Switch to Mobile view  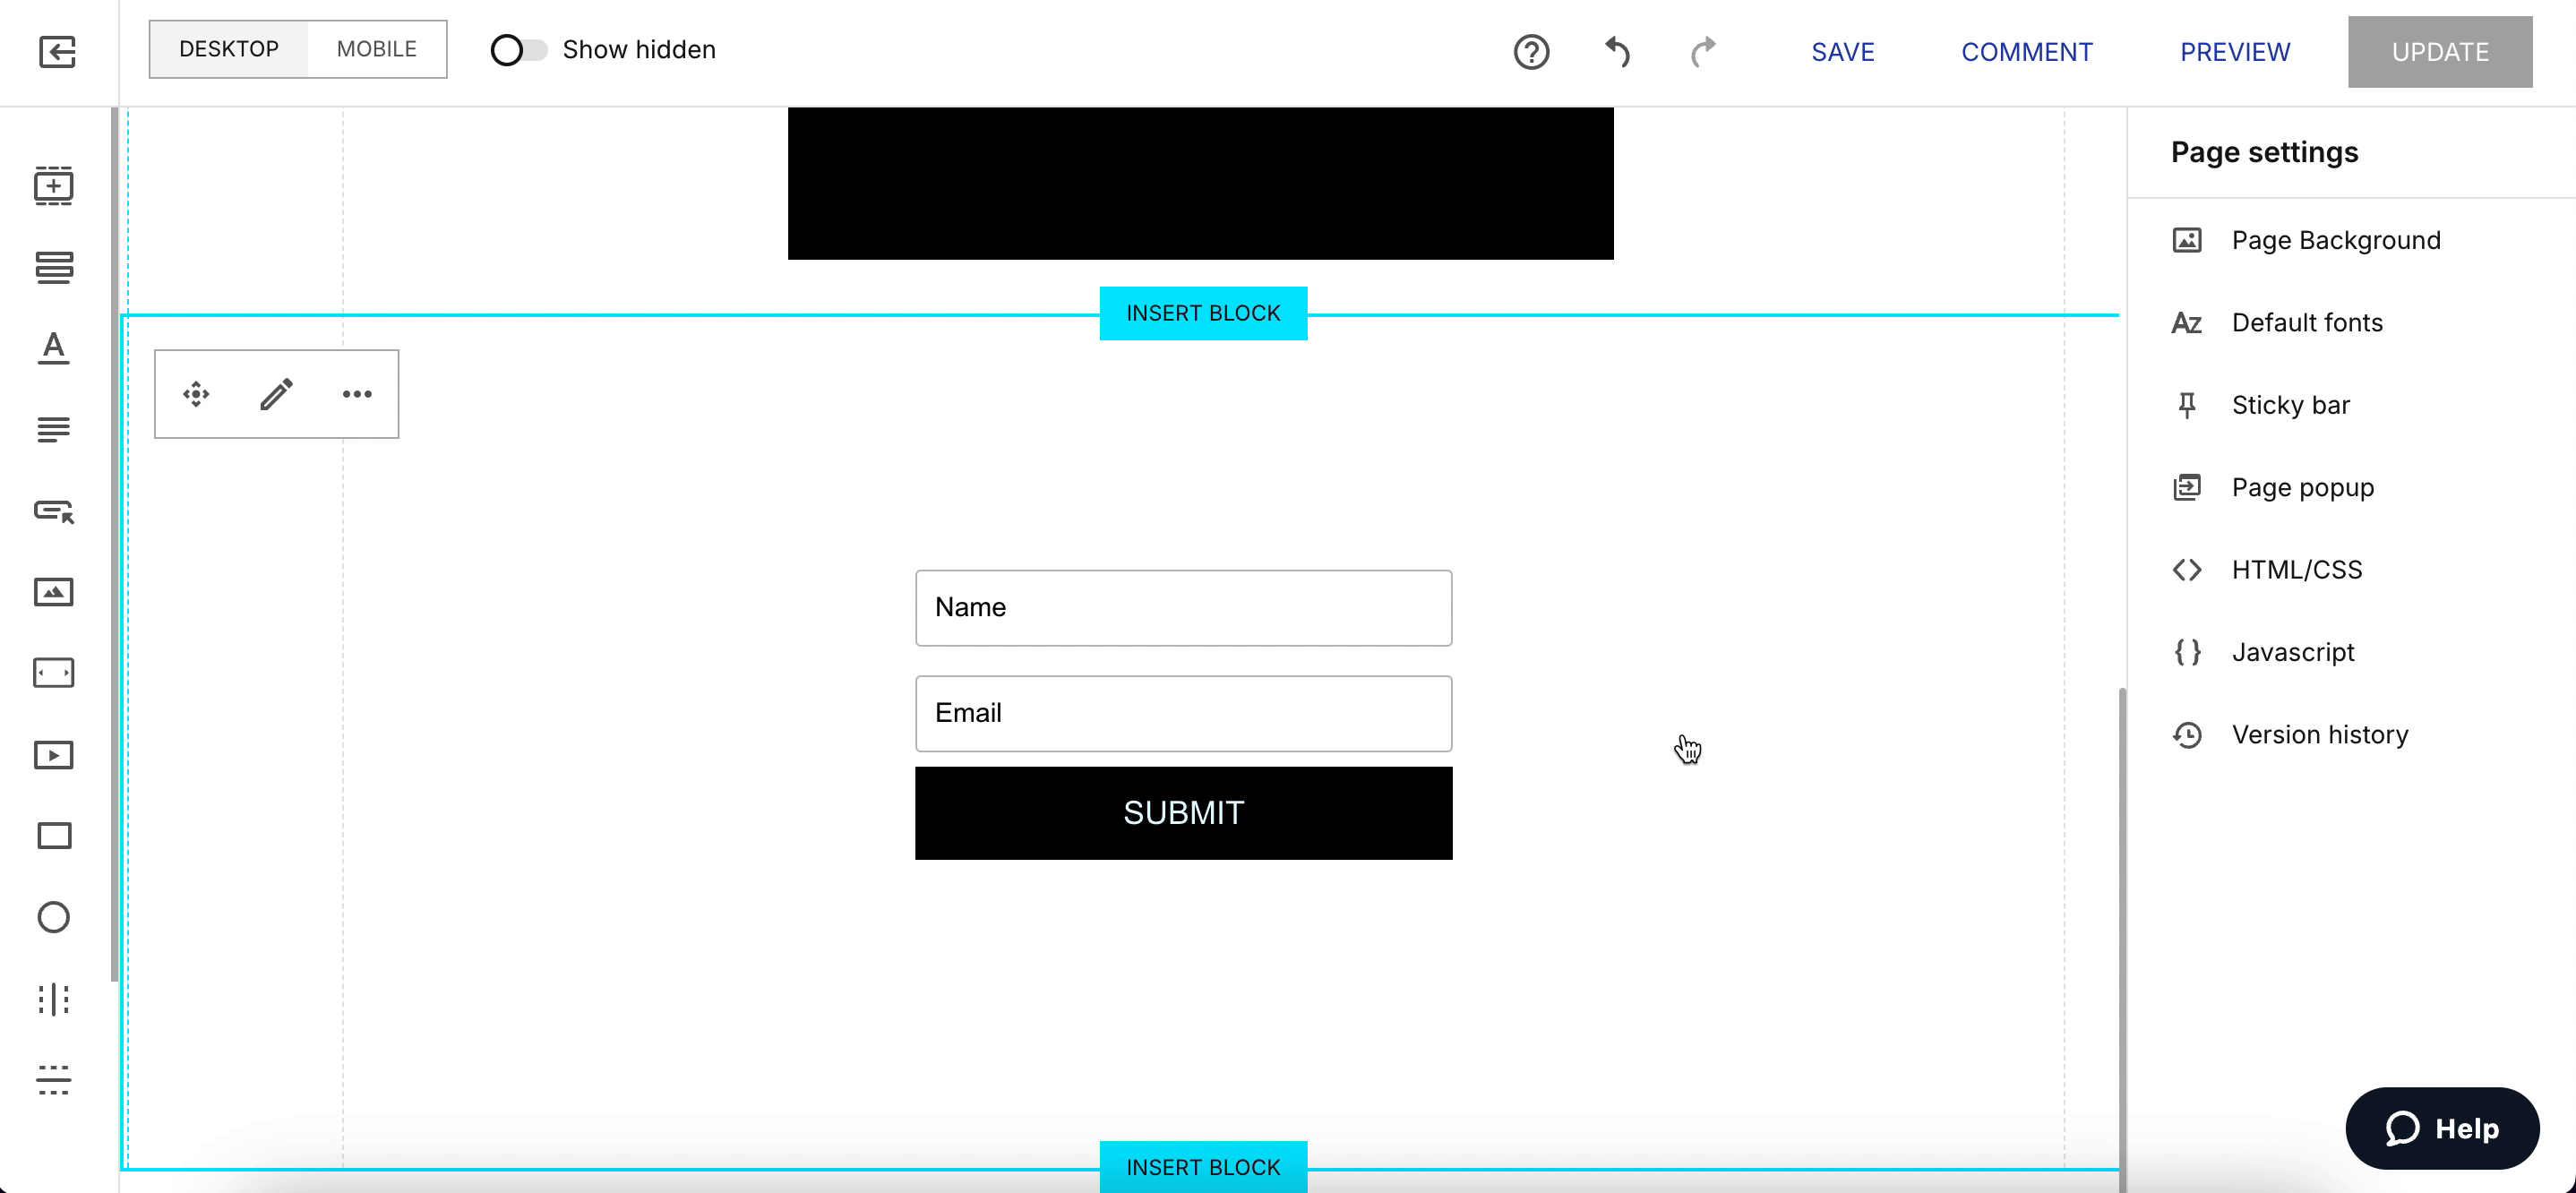pos(376,48)
